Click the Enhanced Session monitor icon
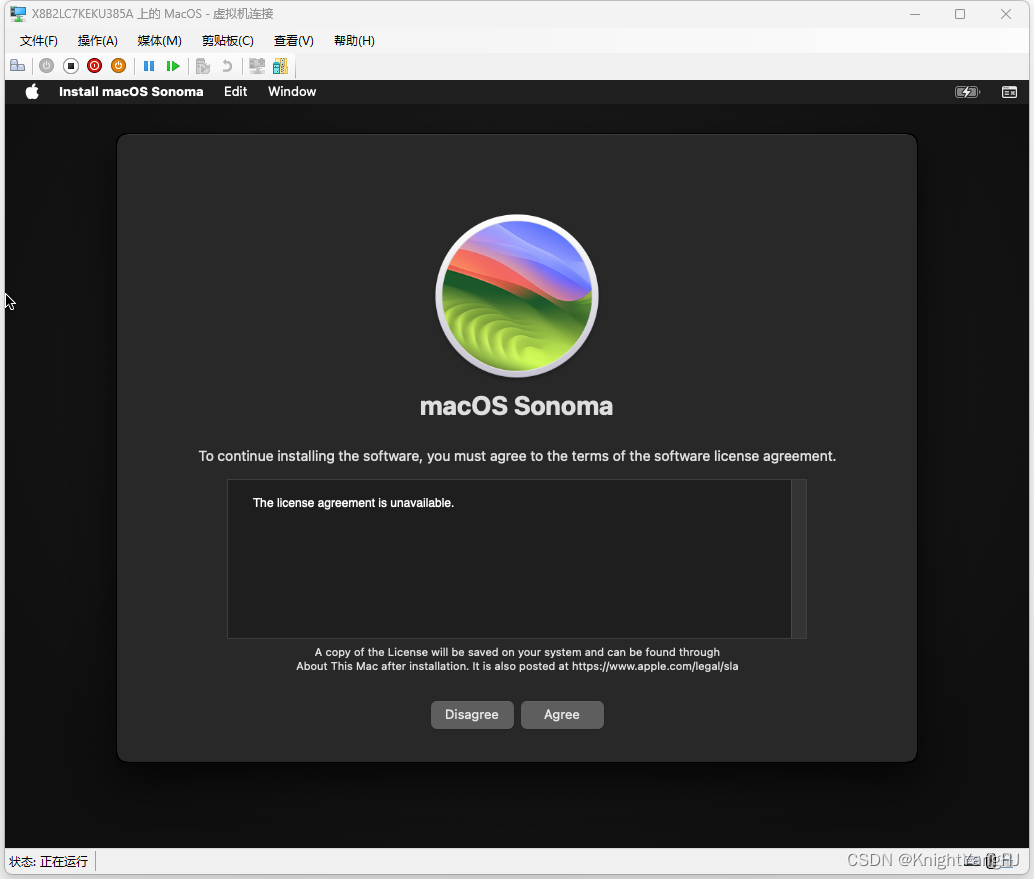The width and height of the screenshot is (1034, 879). (x=257, y=66)
